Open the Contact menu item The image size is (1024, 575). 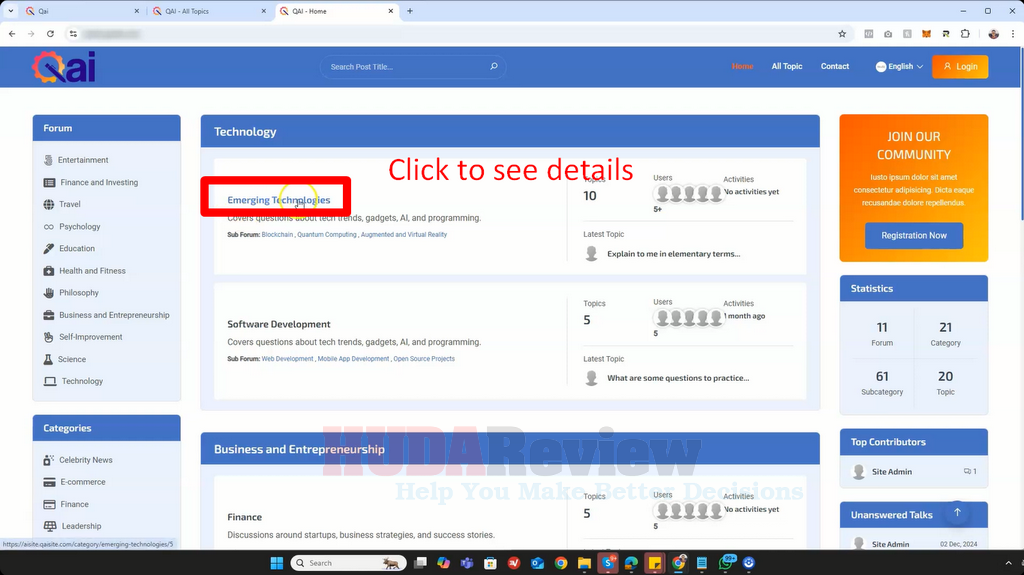835,67
